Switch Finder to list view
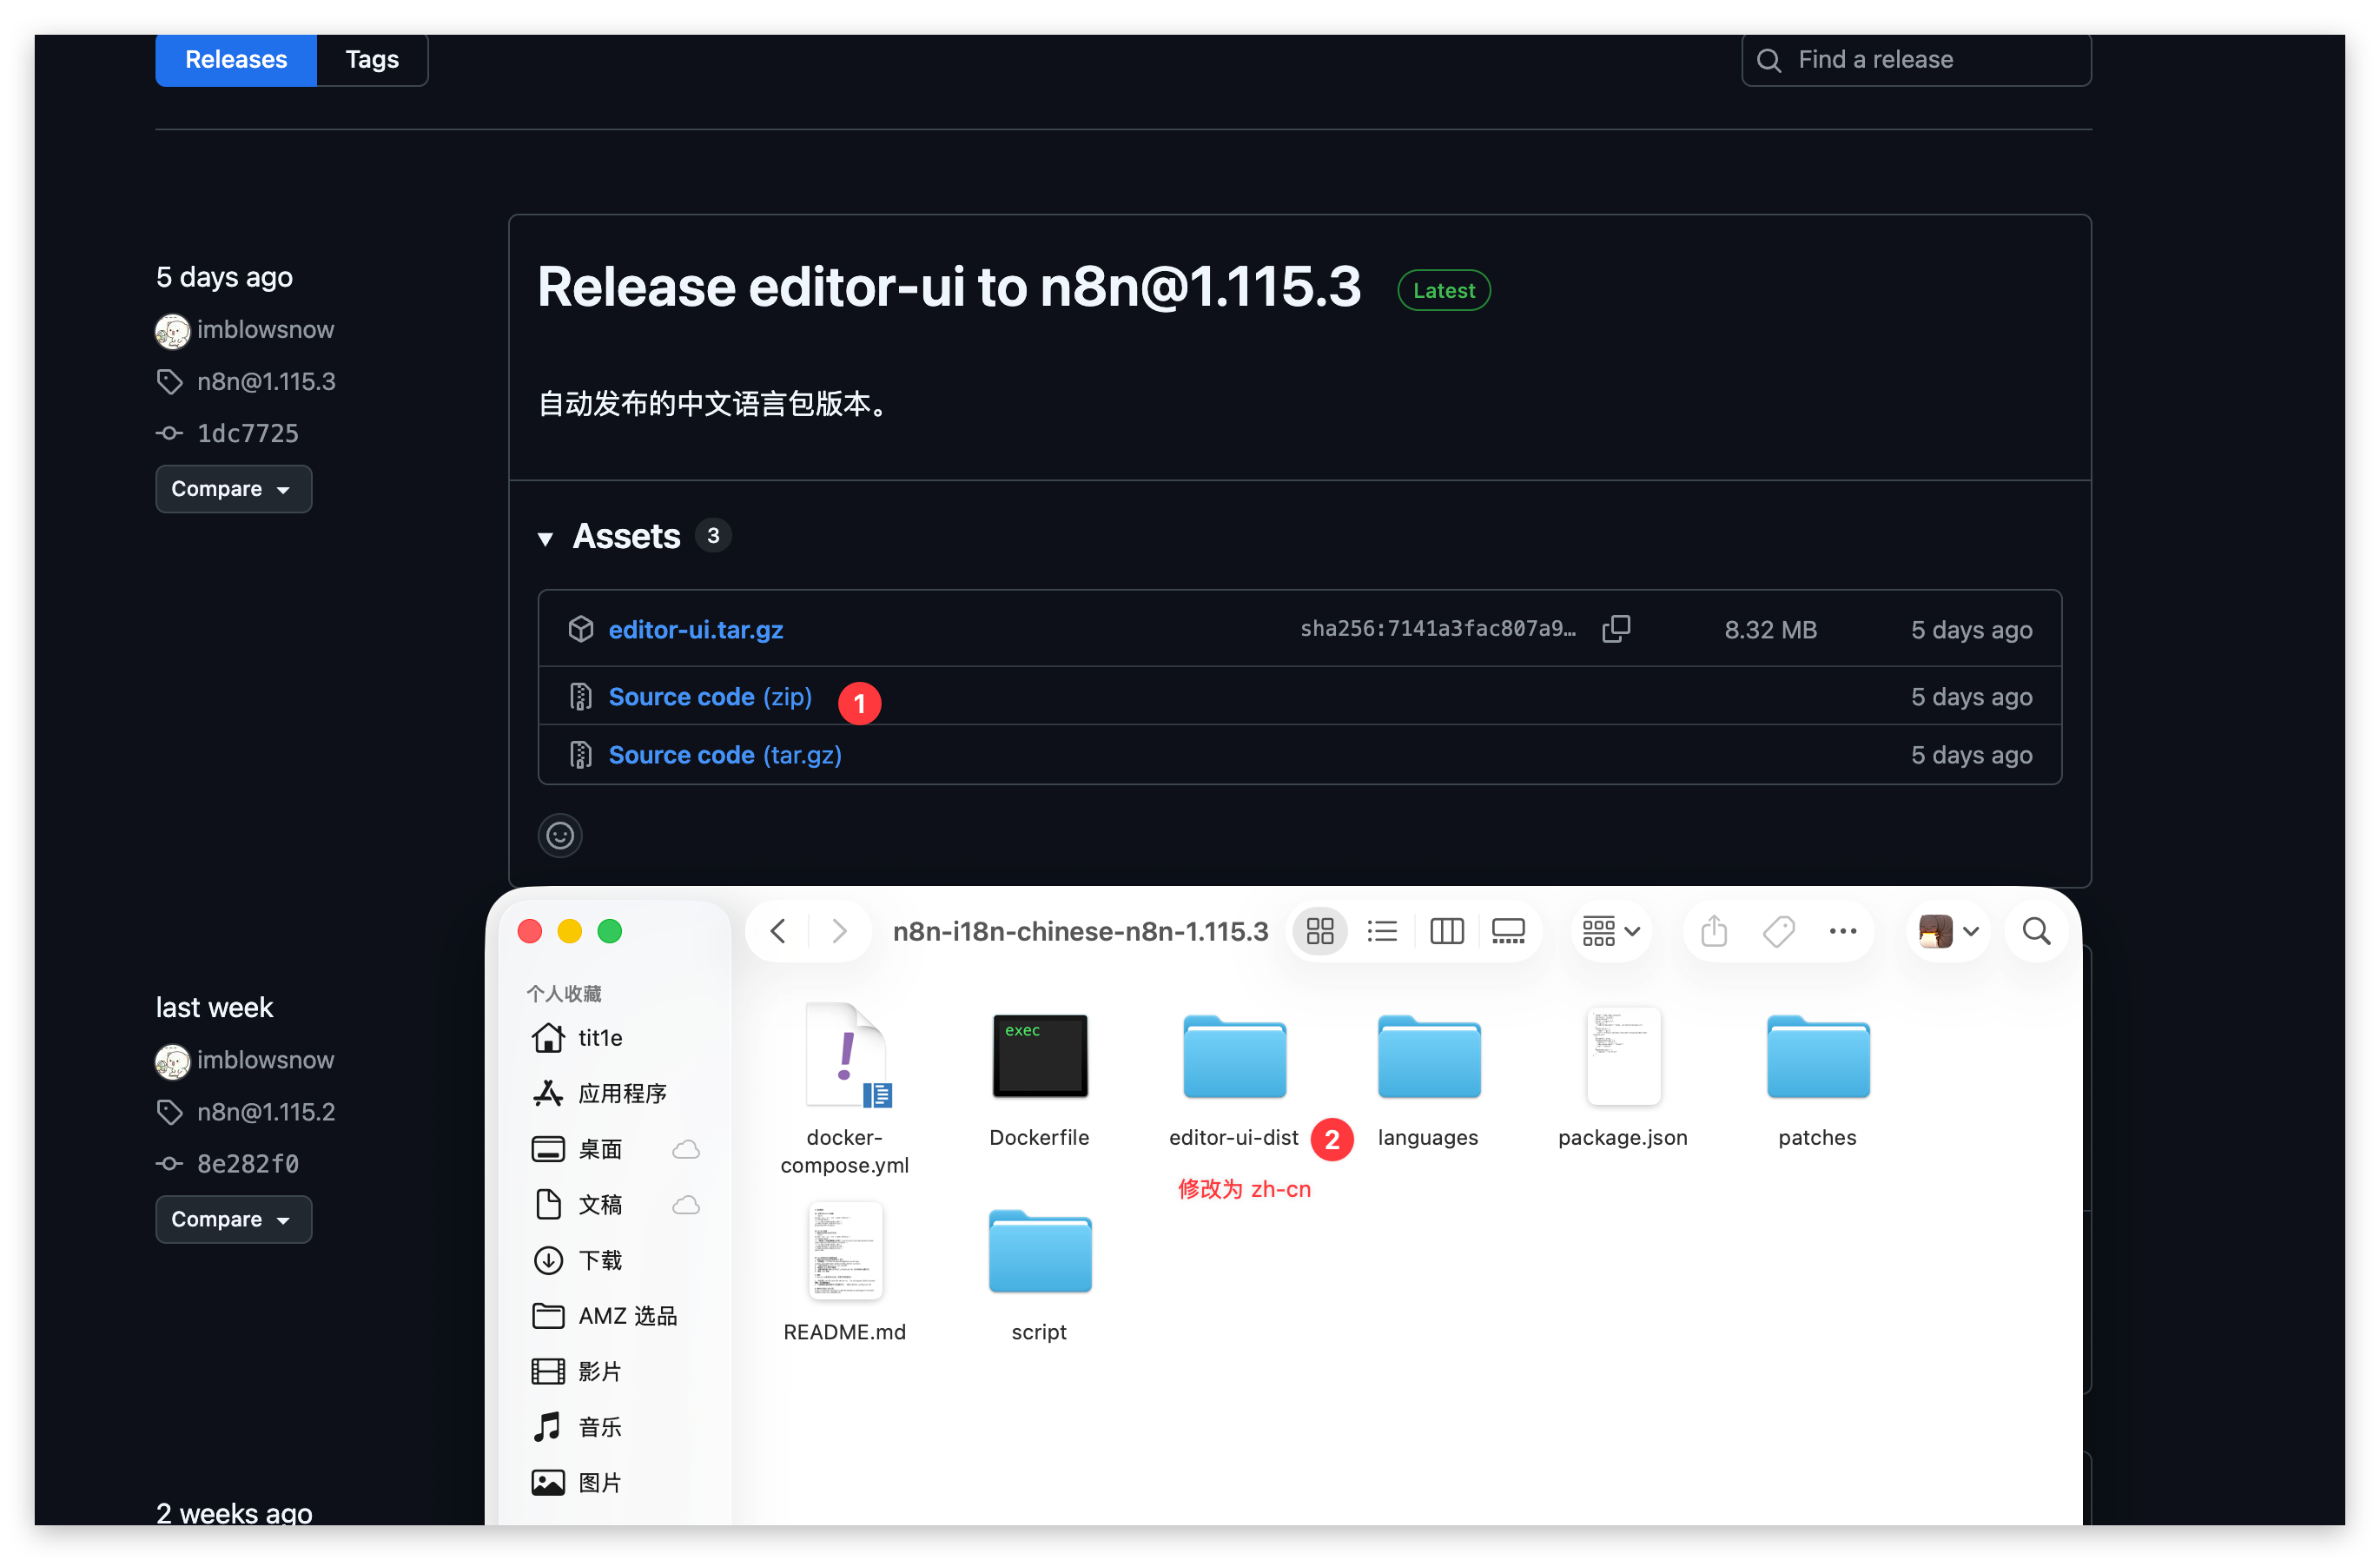The width and height of the screenshot is (2380, 1560). click(1382, 931)
